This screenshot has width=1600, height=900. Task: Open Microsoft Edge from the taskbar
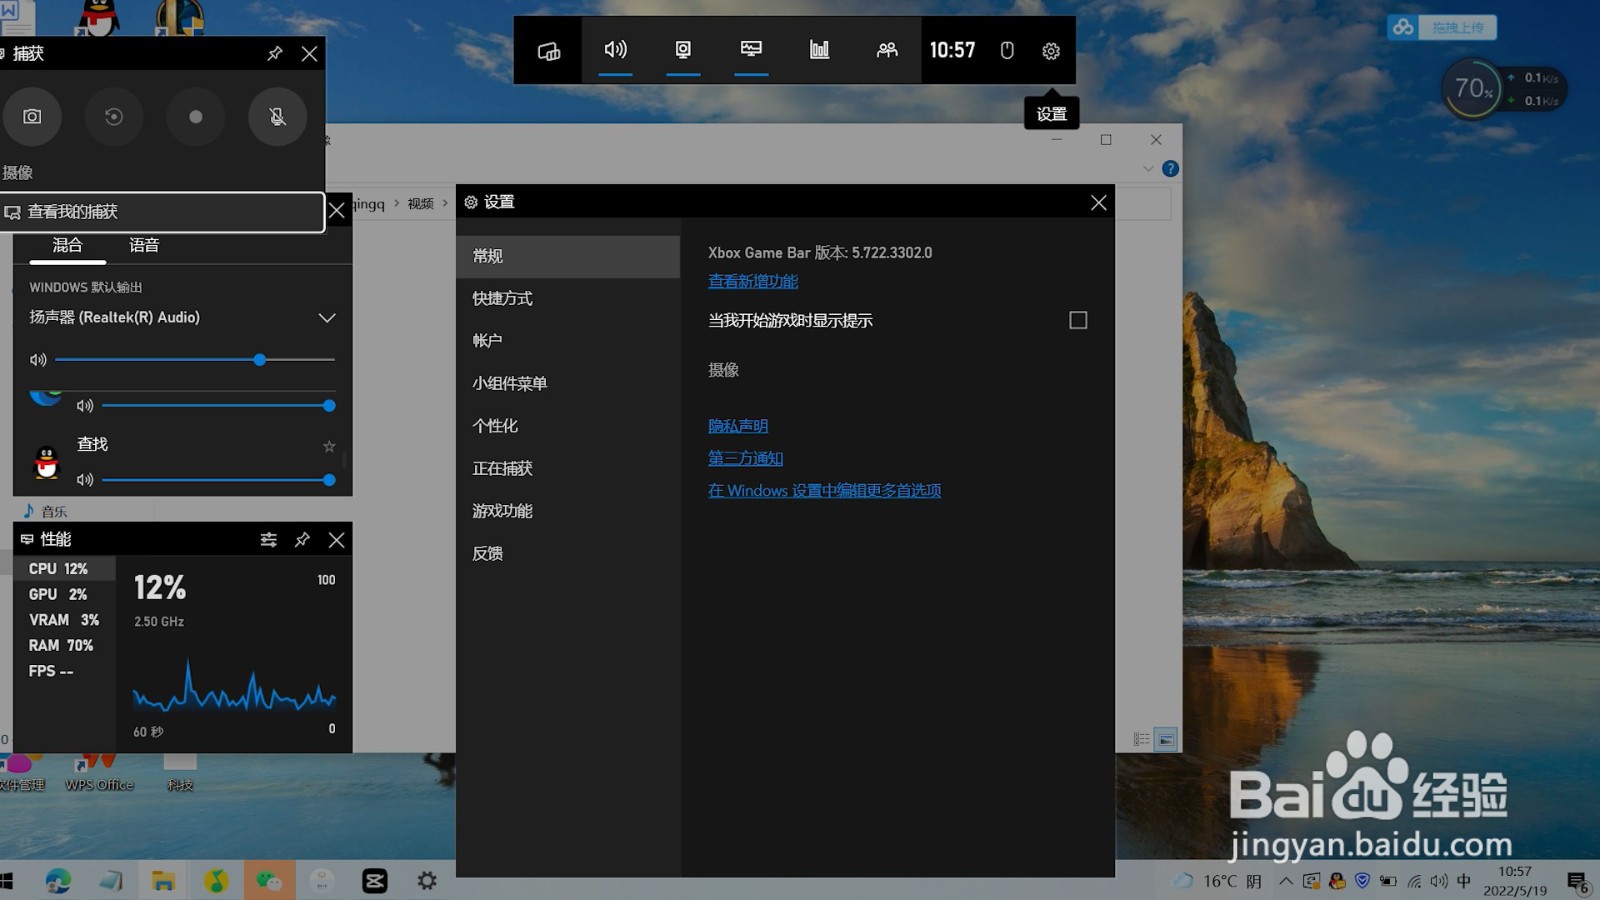tap(58, 880)
